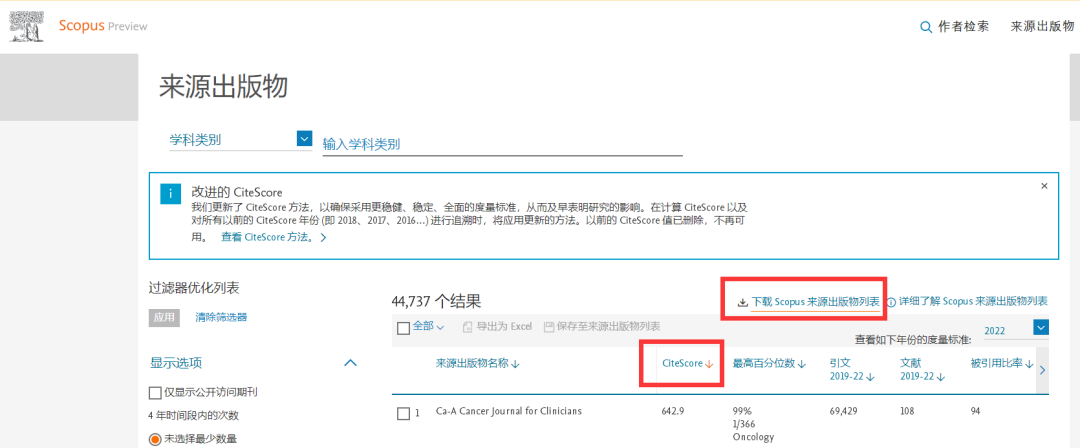Sort by 文献 2019-22 column
The height and width of the screenshot is (448, 1080).
click(922, 369)
